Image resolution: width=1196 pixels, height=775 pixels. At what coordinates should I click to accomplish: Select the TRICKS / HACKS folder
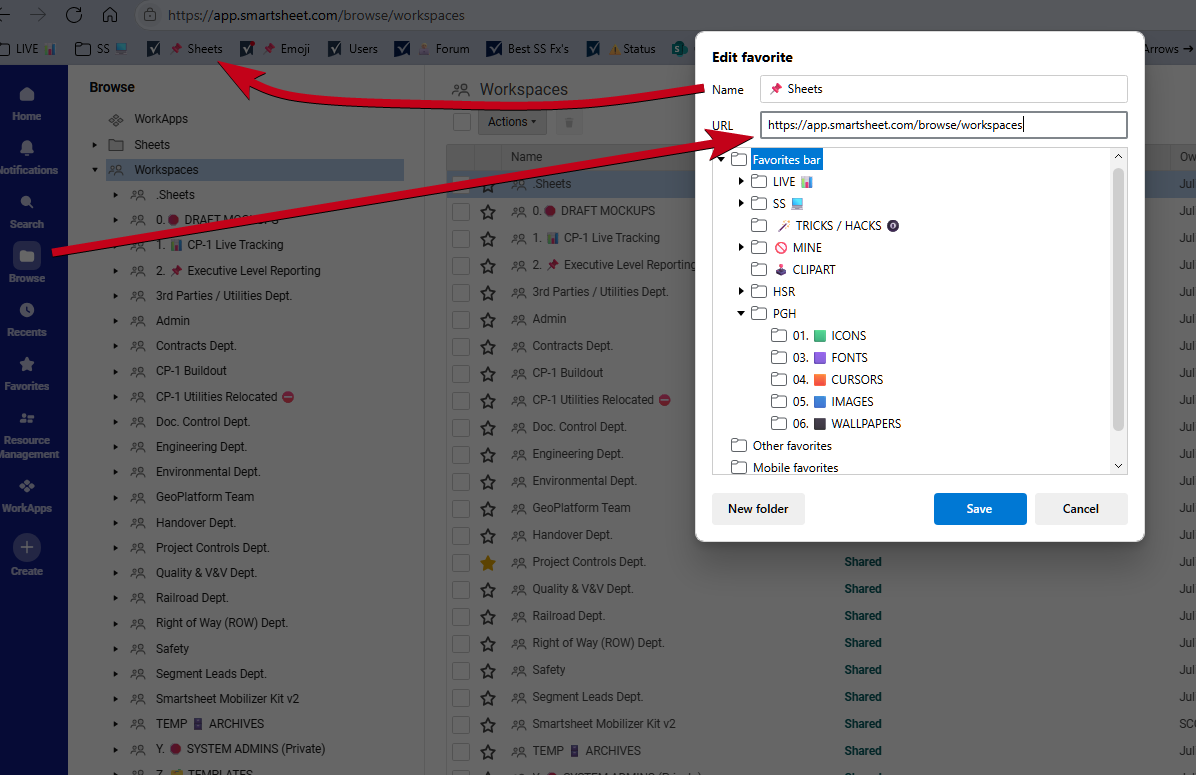point(838,225)
